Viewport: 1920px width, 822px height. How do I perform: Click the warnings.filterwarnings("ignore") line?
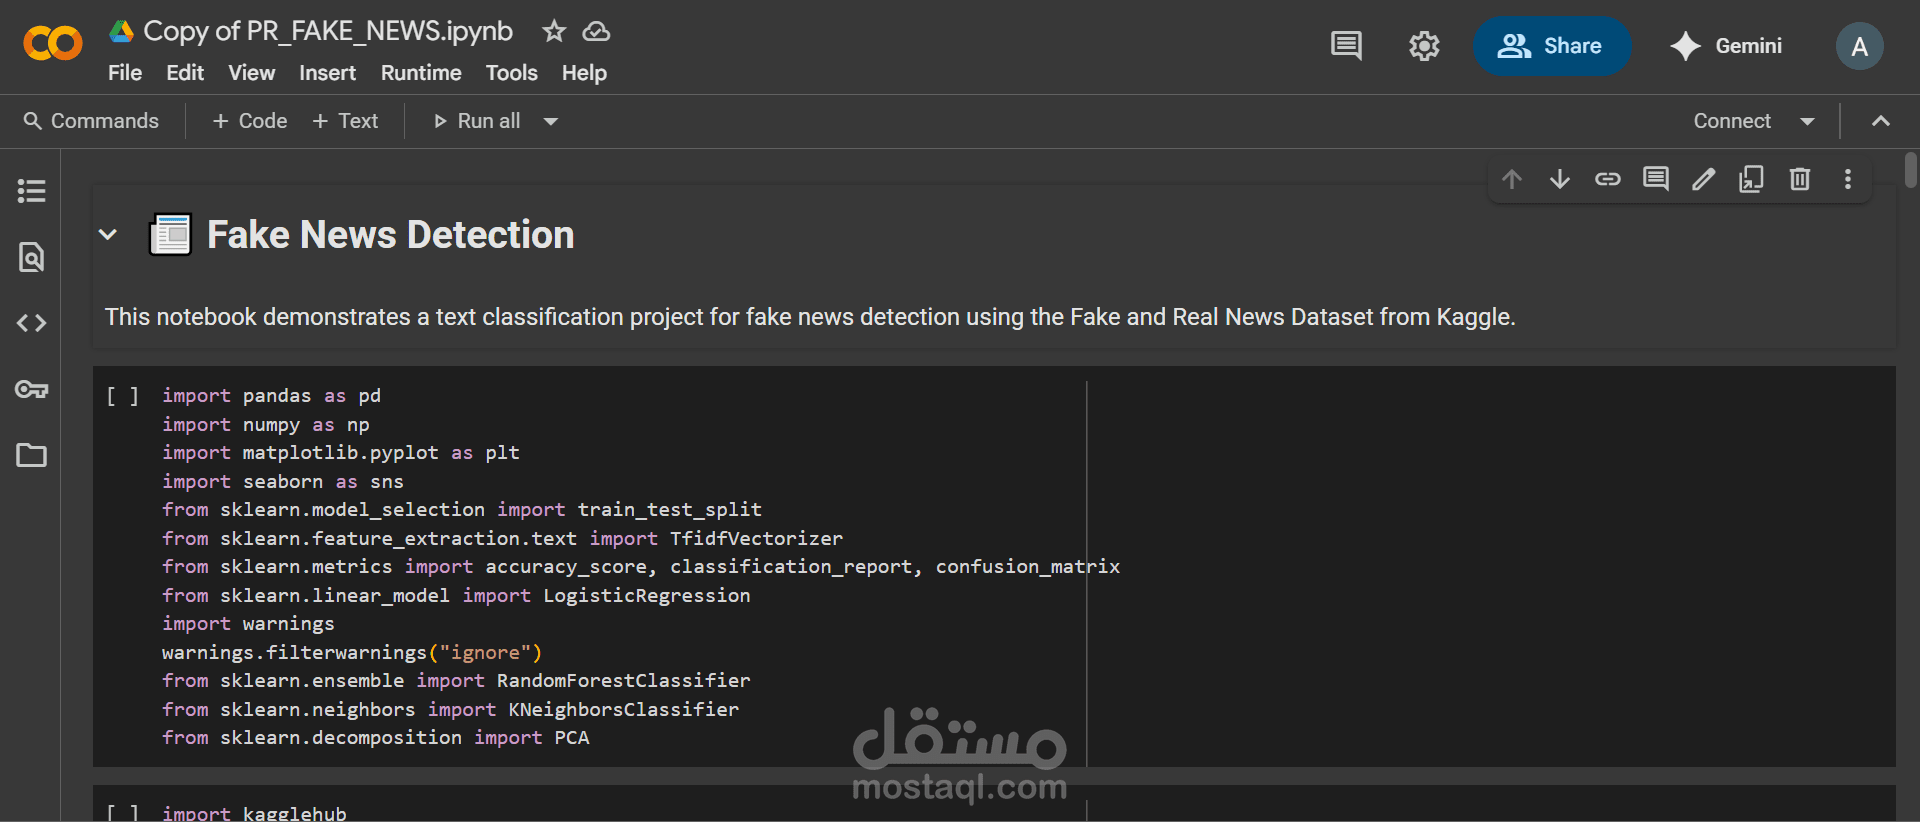(352, 652)
